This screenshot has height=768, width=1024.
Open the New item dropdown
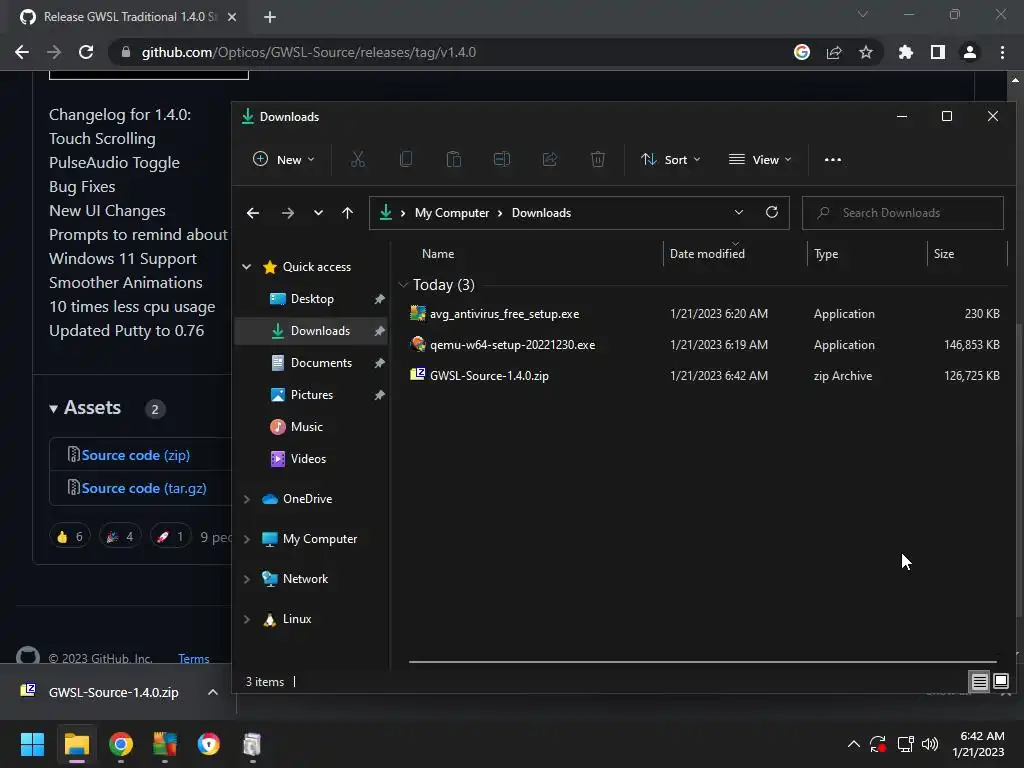(284, 159)
